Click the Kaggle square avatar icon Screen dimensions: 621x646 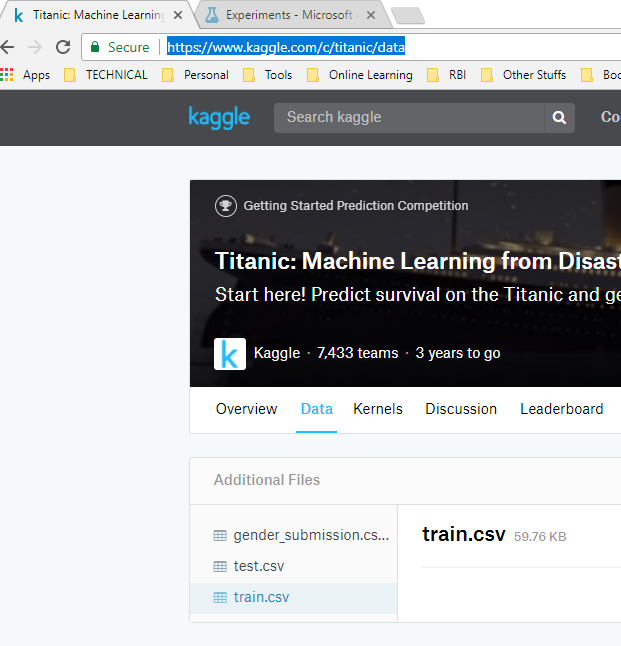(230, 353)
